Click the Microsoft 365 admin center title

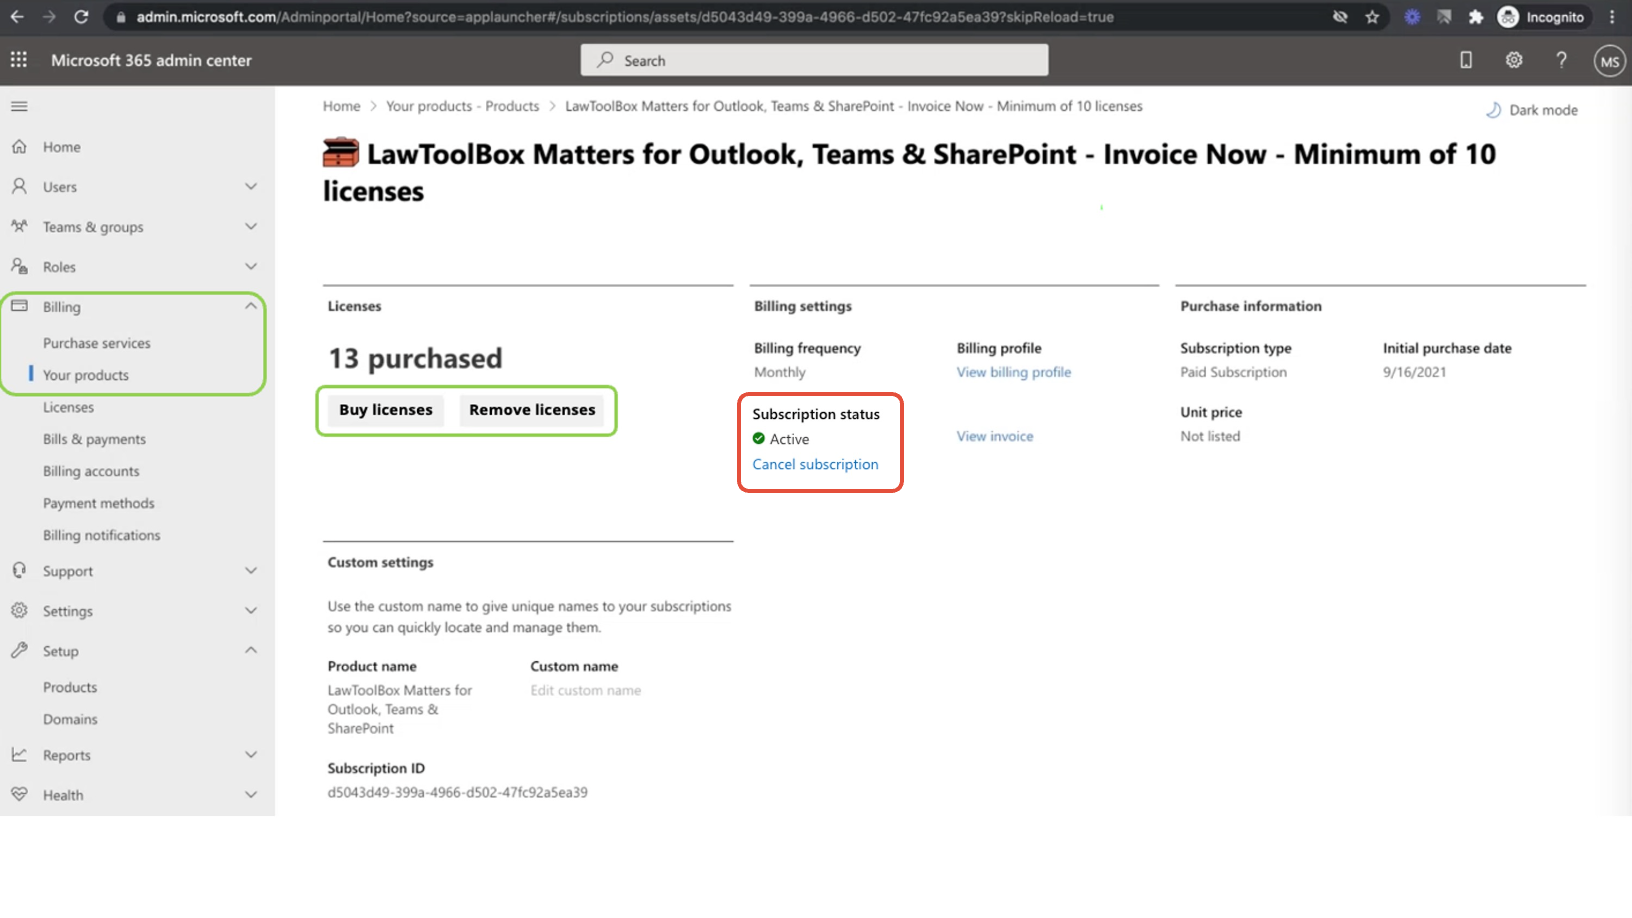click(151, 60)
